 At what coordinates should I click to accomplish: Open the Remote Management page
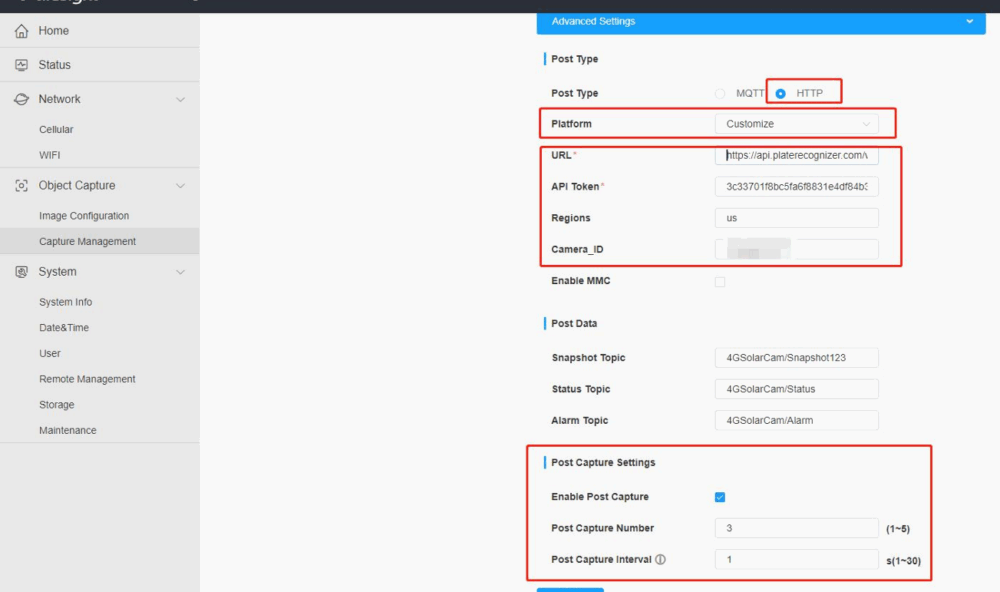click(x=87, y=379)
